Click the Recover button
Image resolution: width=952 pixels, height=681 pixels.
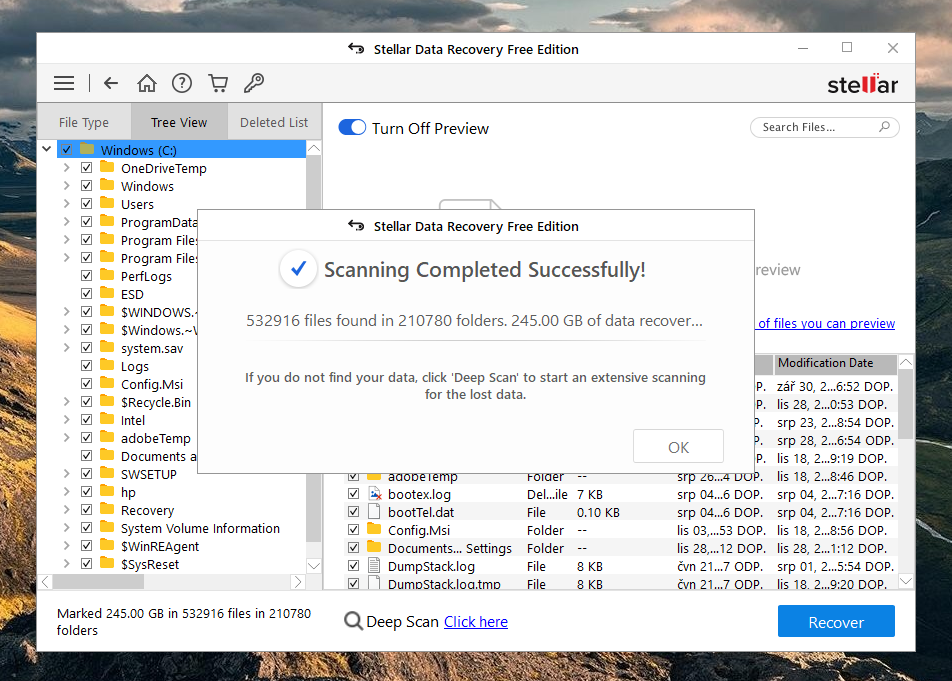pos(836,622)
